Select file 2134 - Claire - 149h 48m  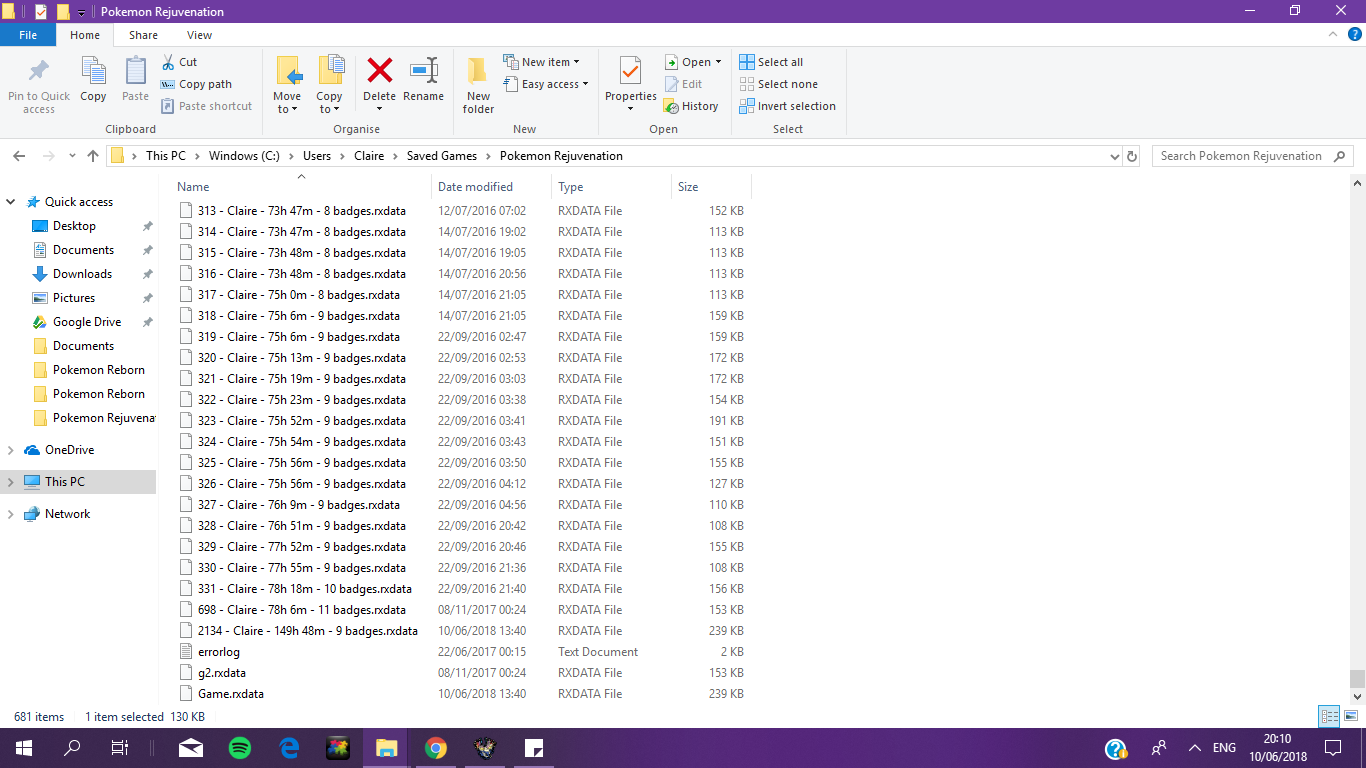tap(308, 631)
